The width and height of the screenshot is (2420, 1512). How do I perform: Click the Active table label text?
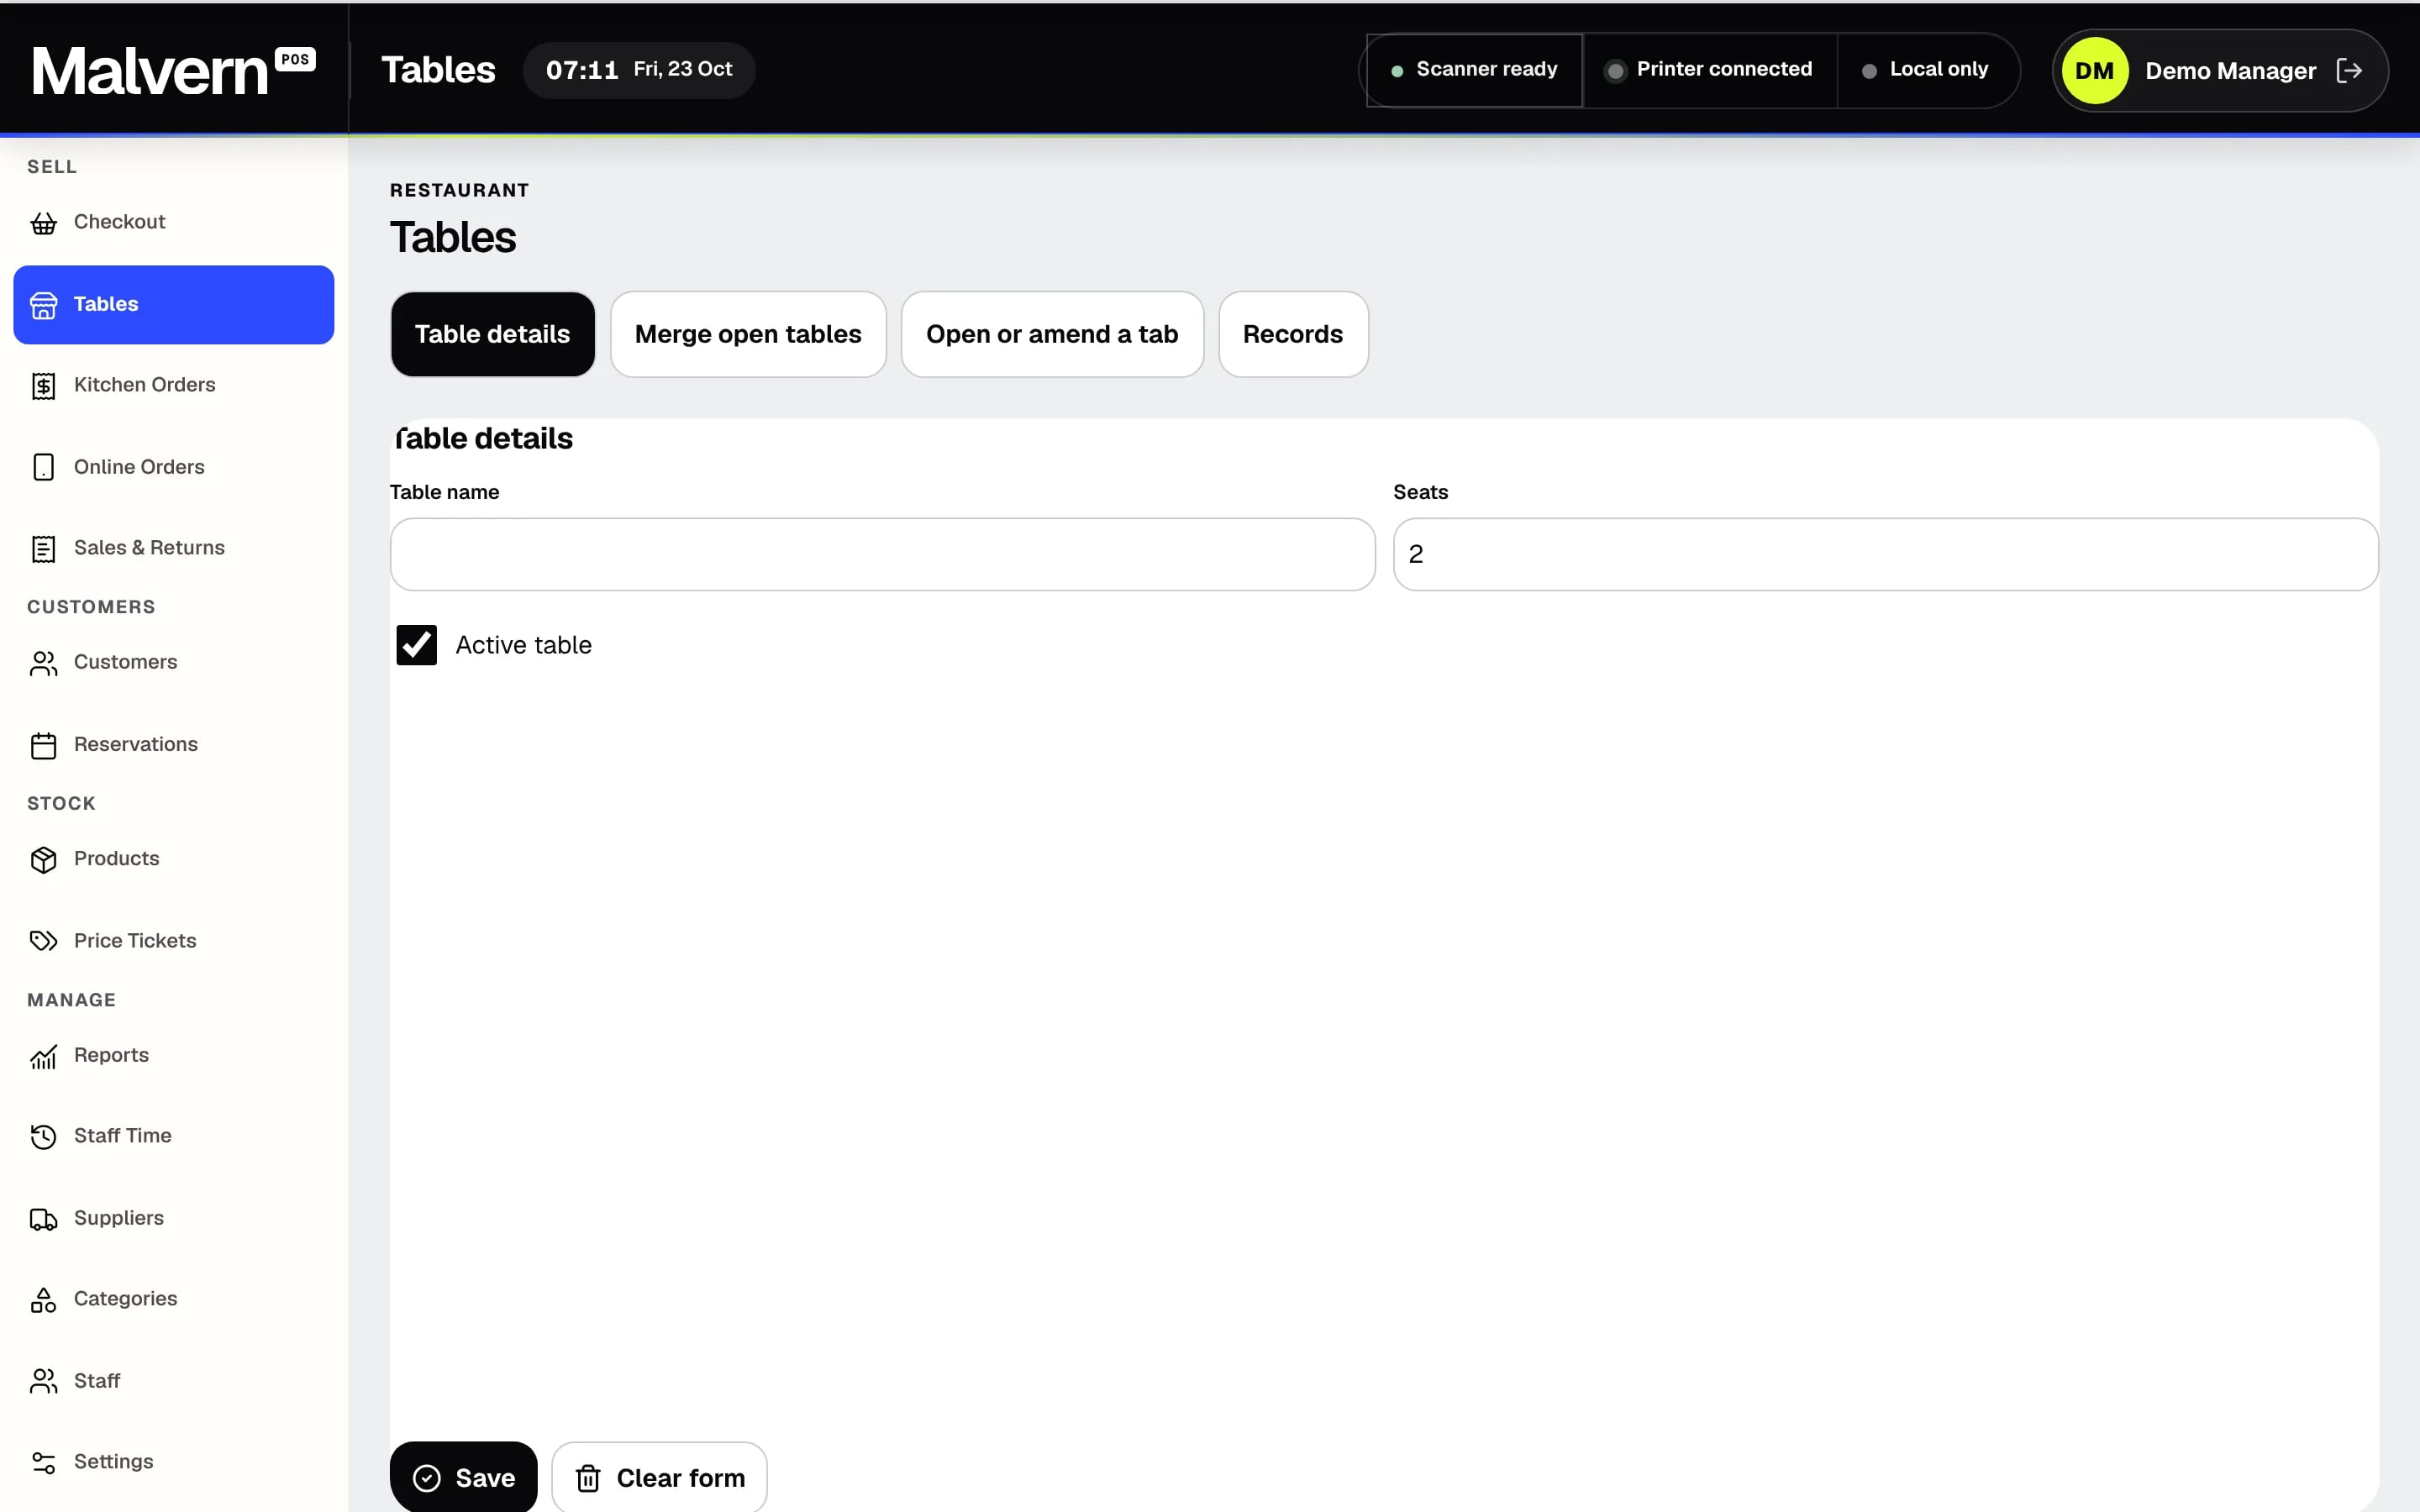(523, 645)
